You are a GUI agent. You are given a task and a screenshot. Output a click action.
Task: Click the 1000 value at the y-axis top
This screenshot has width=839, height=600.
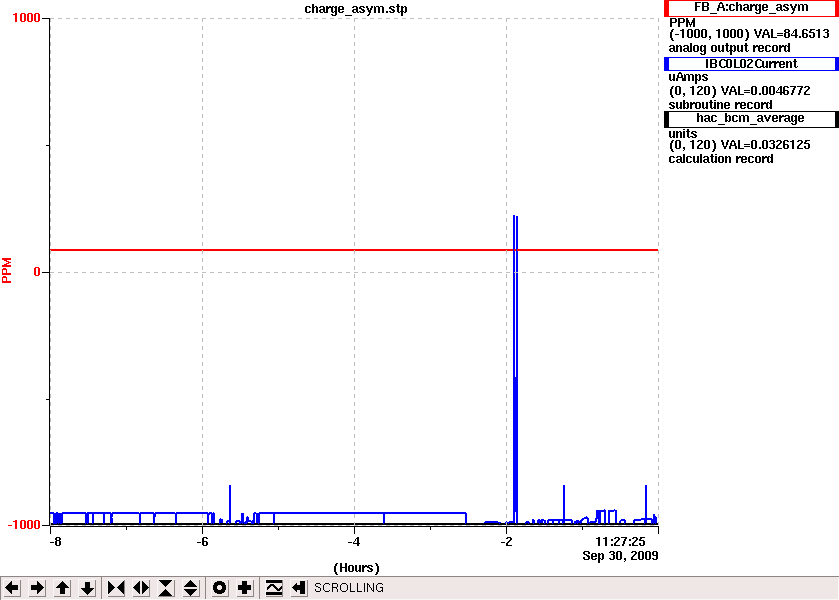[x=26, y=18]
